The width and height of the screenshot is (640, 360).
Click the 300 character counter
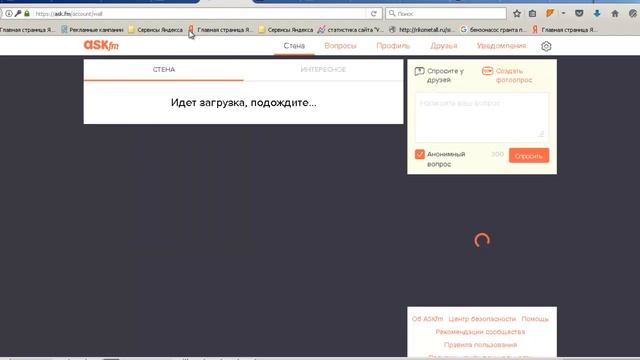(x=497, y=154)
